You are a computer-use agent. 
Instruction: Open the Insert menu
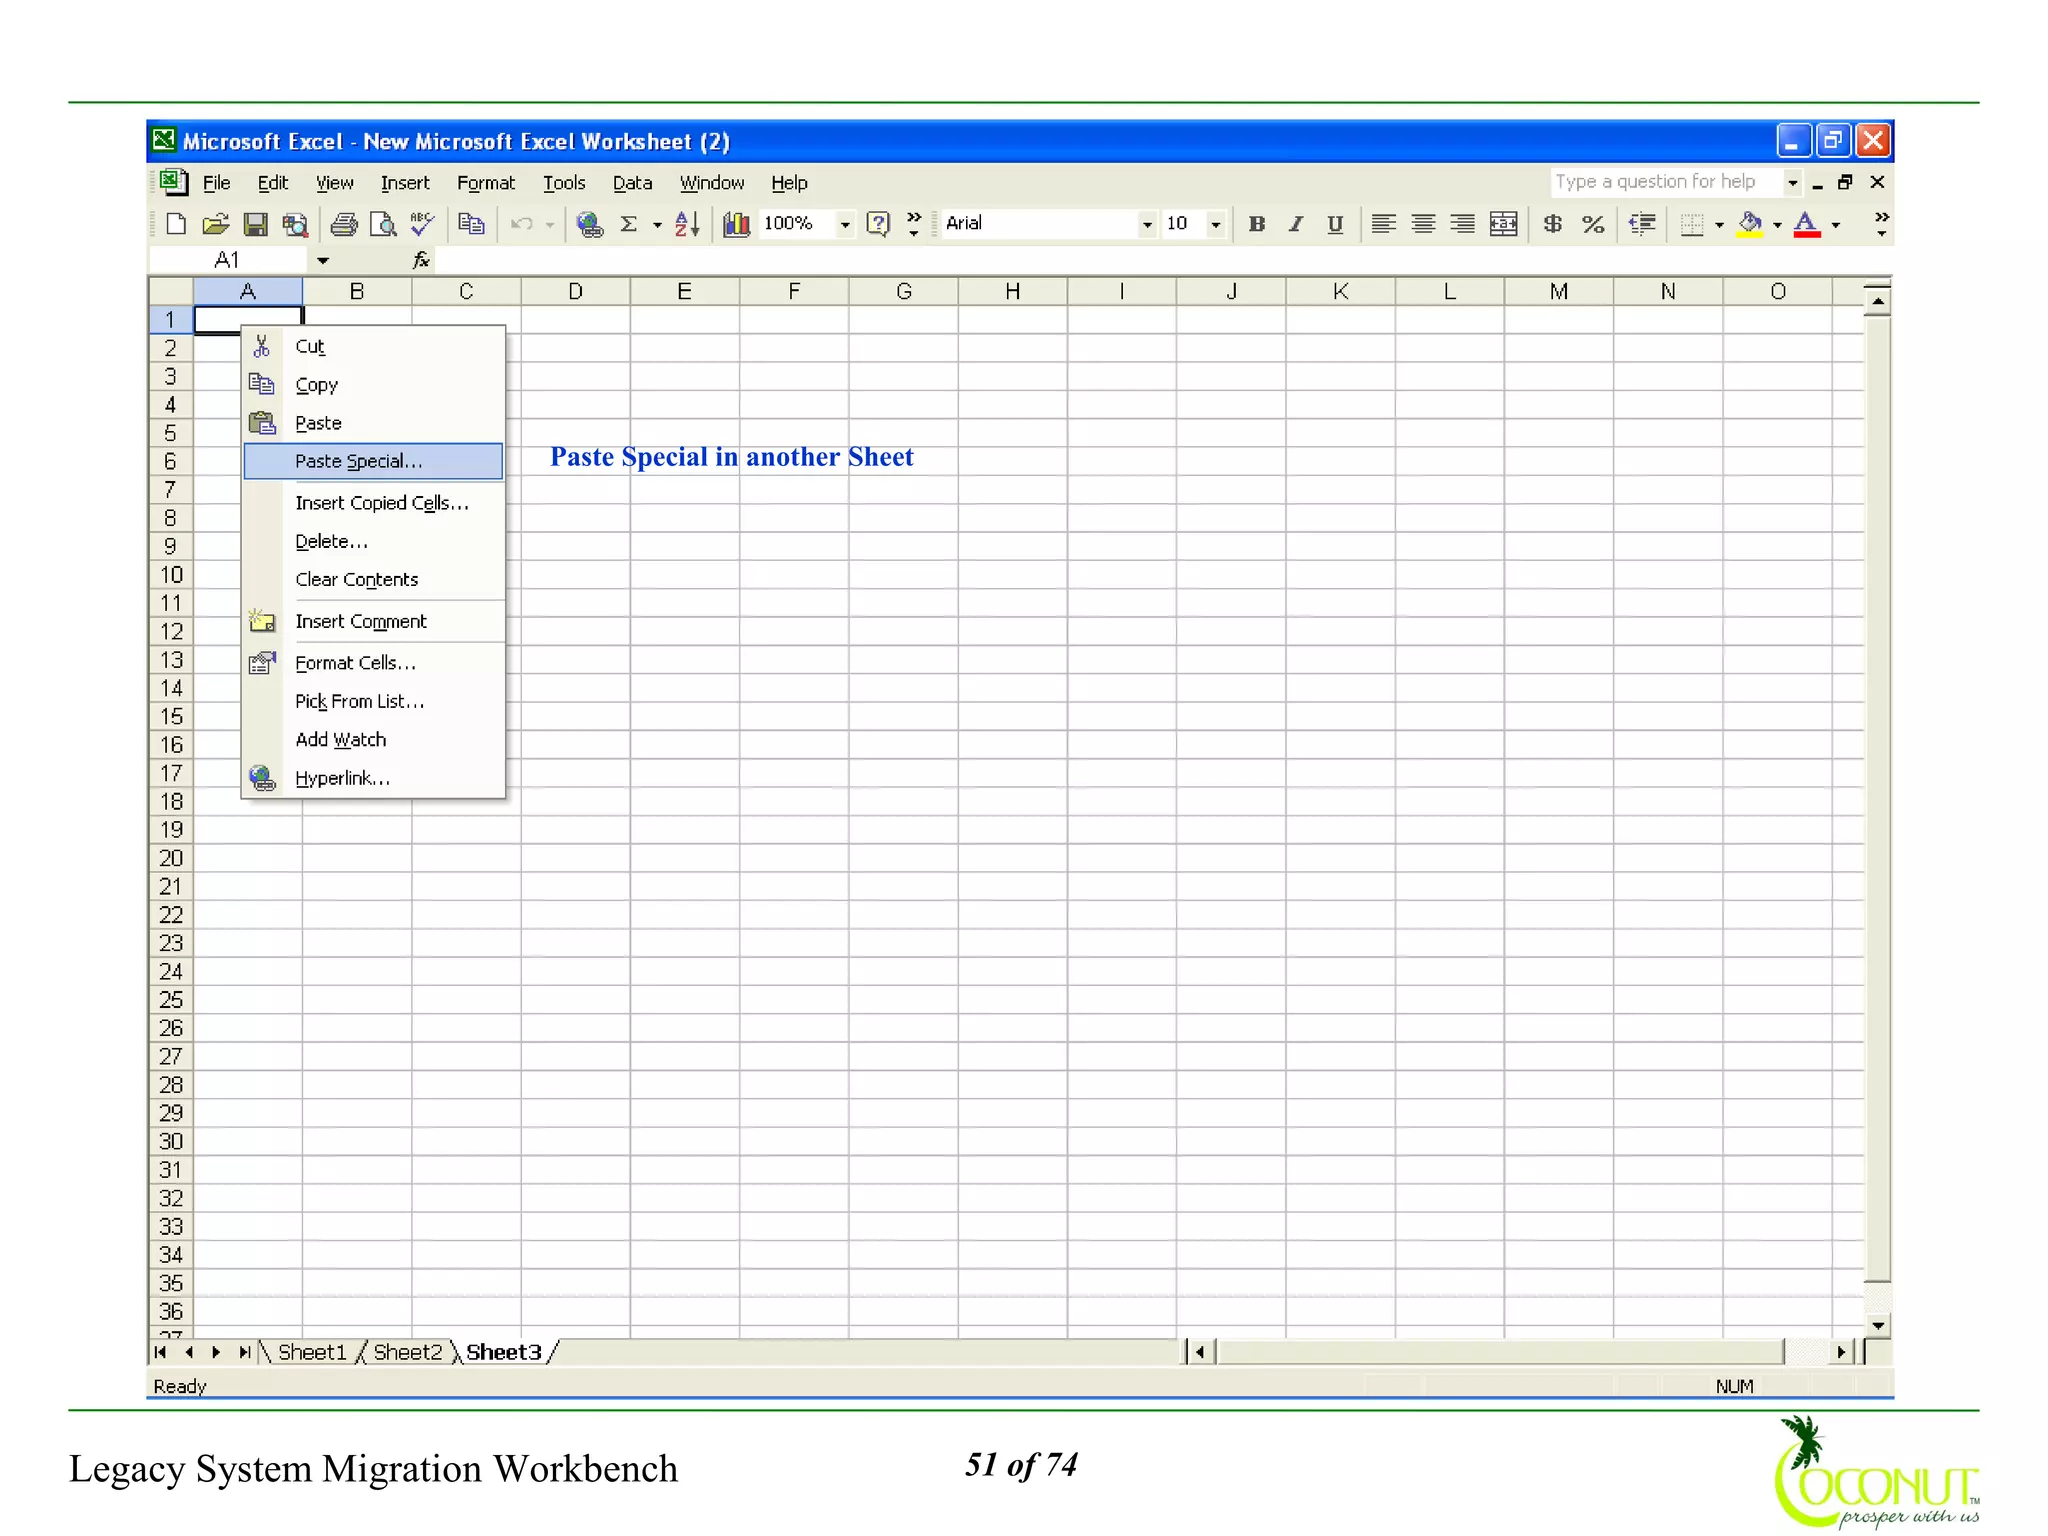point(404,183)
